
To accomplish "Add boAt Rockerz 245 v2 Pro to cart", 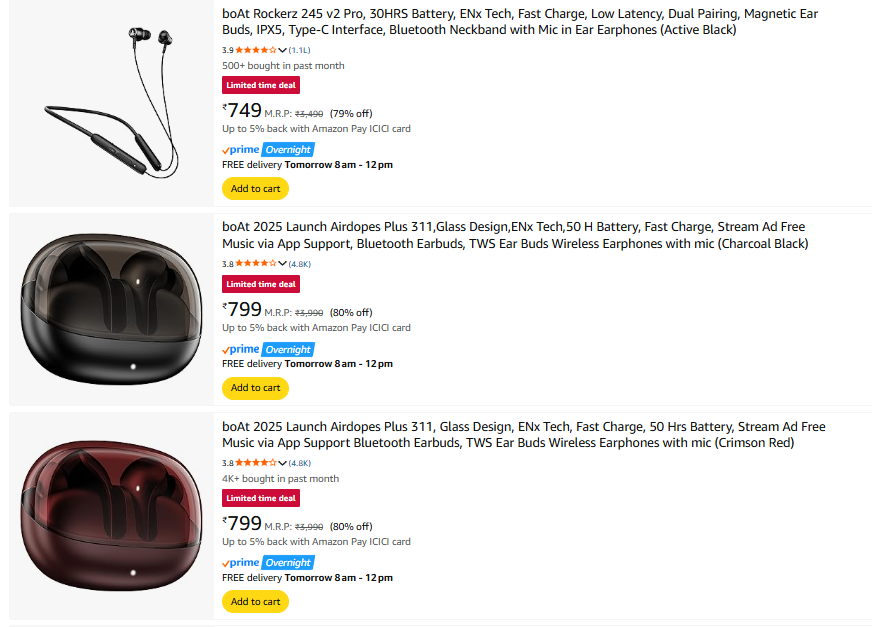I will pos(255,188).
